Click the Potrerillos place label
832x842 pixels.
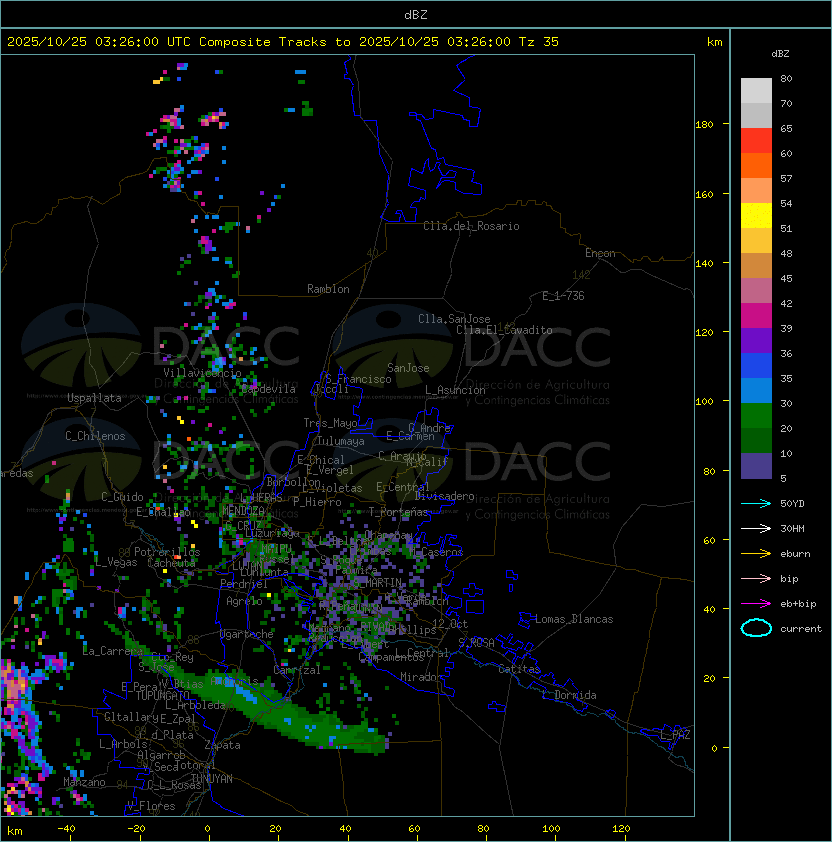pos(167,552)
